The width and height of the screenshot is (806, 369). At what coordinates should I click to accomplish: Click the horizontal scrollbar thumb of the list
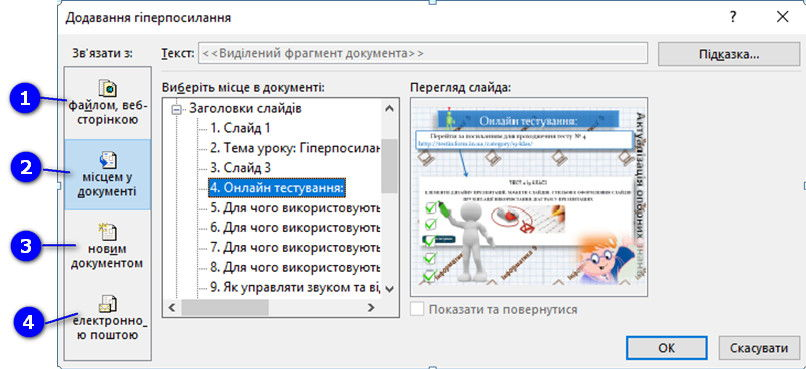pos(225,307)
